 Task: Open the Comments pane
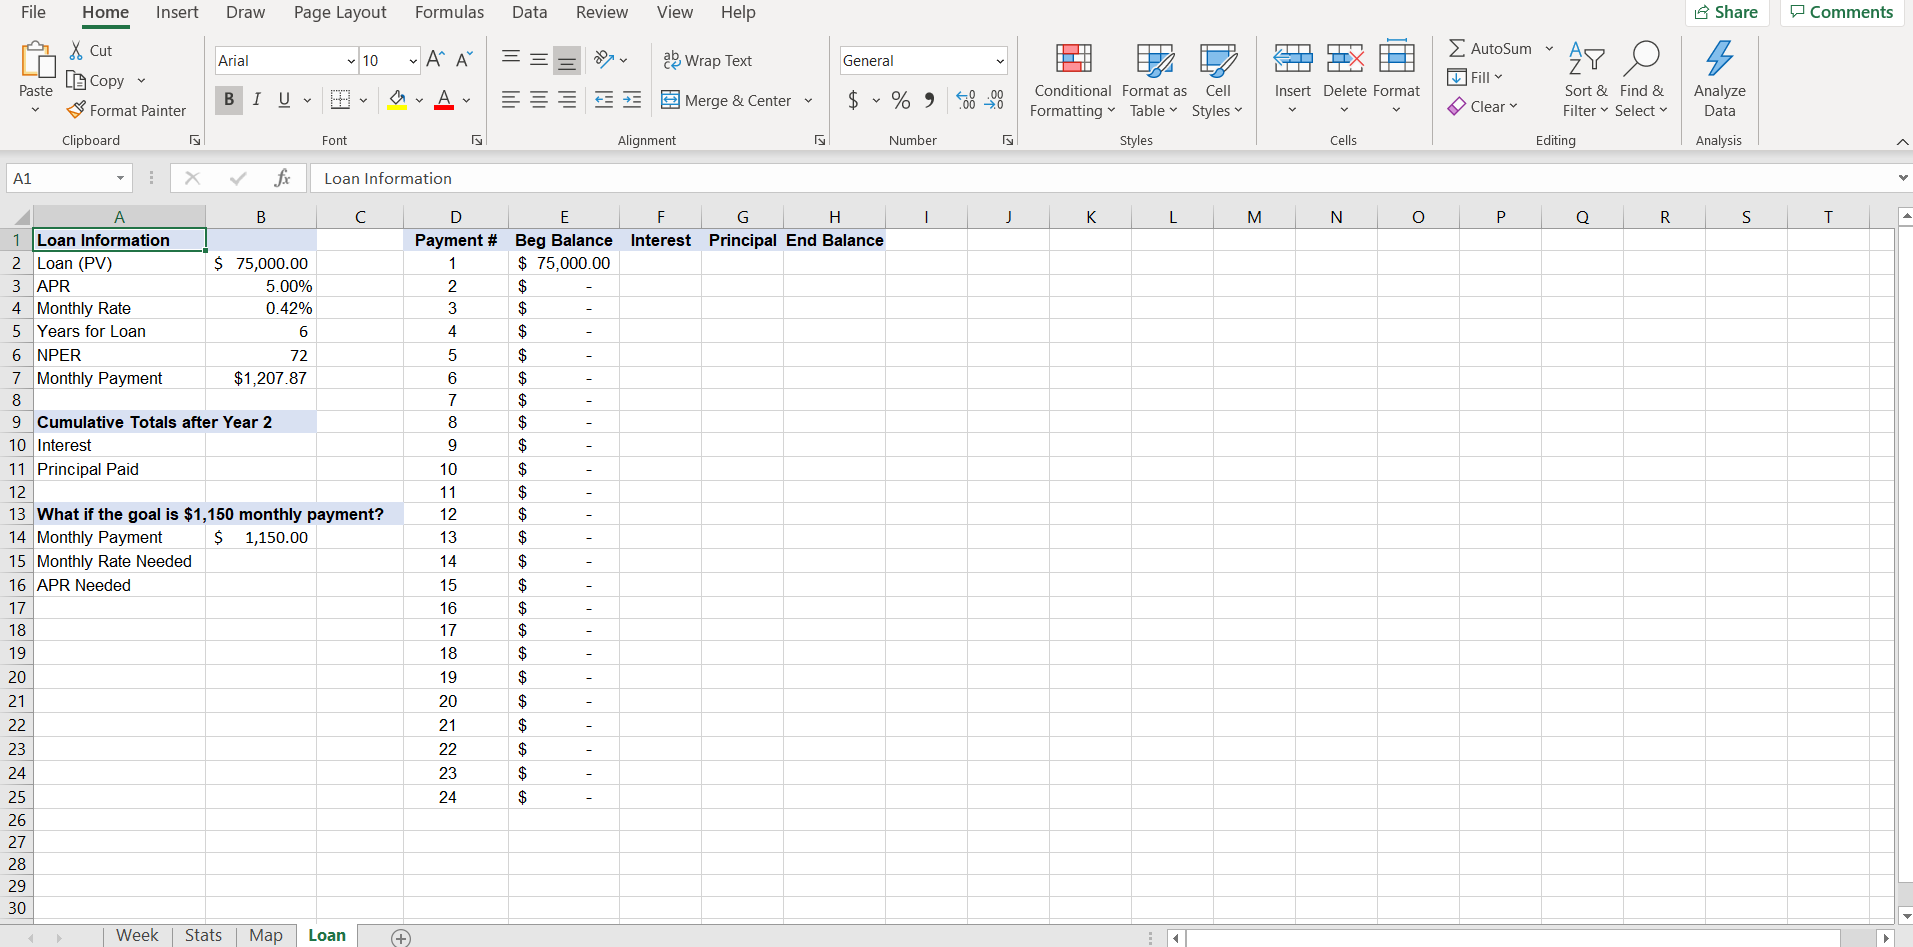(x=1840, y=12)
